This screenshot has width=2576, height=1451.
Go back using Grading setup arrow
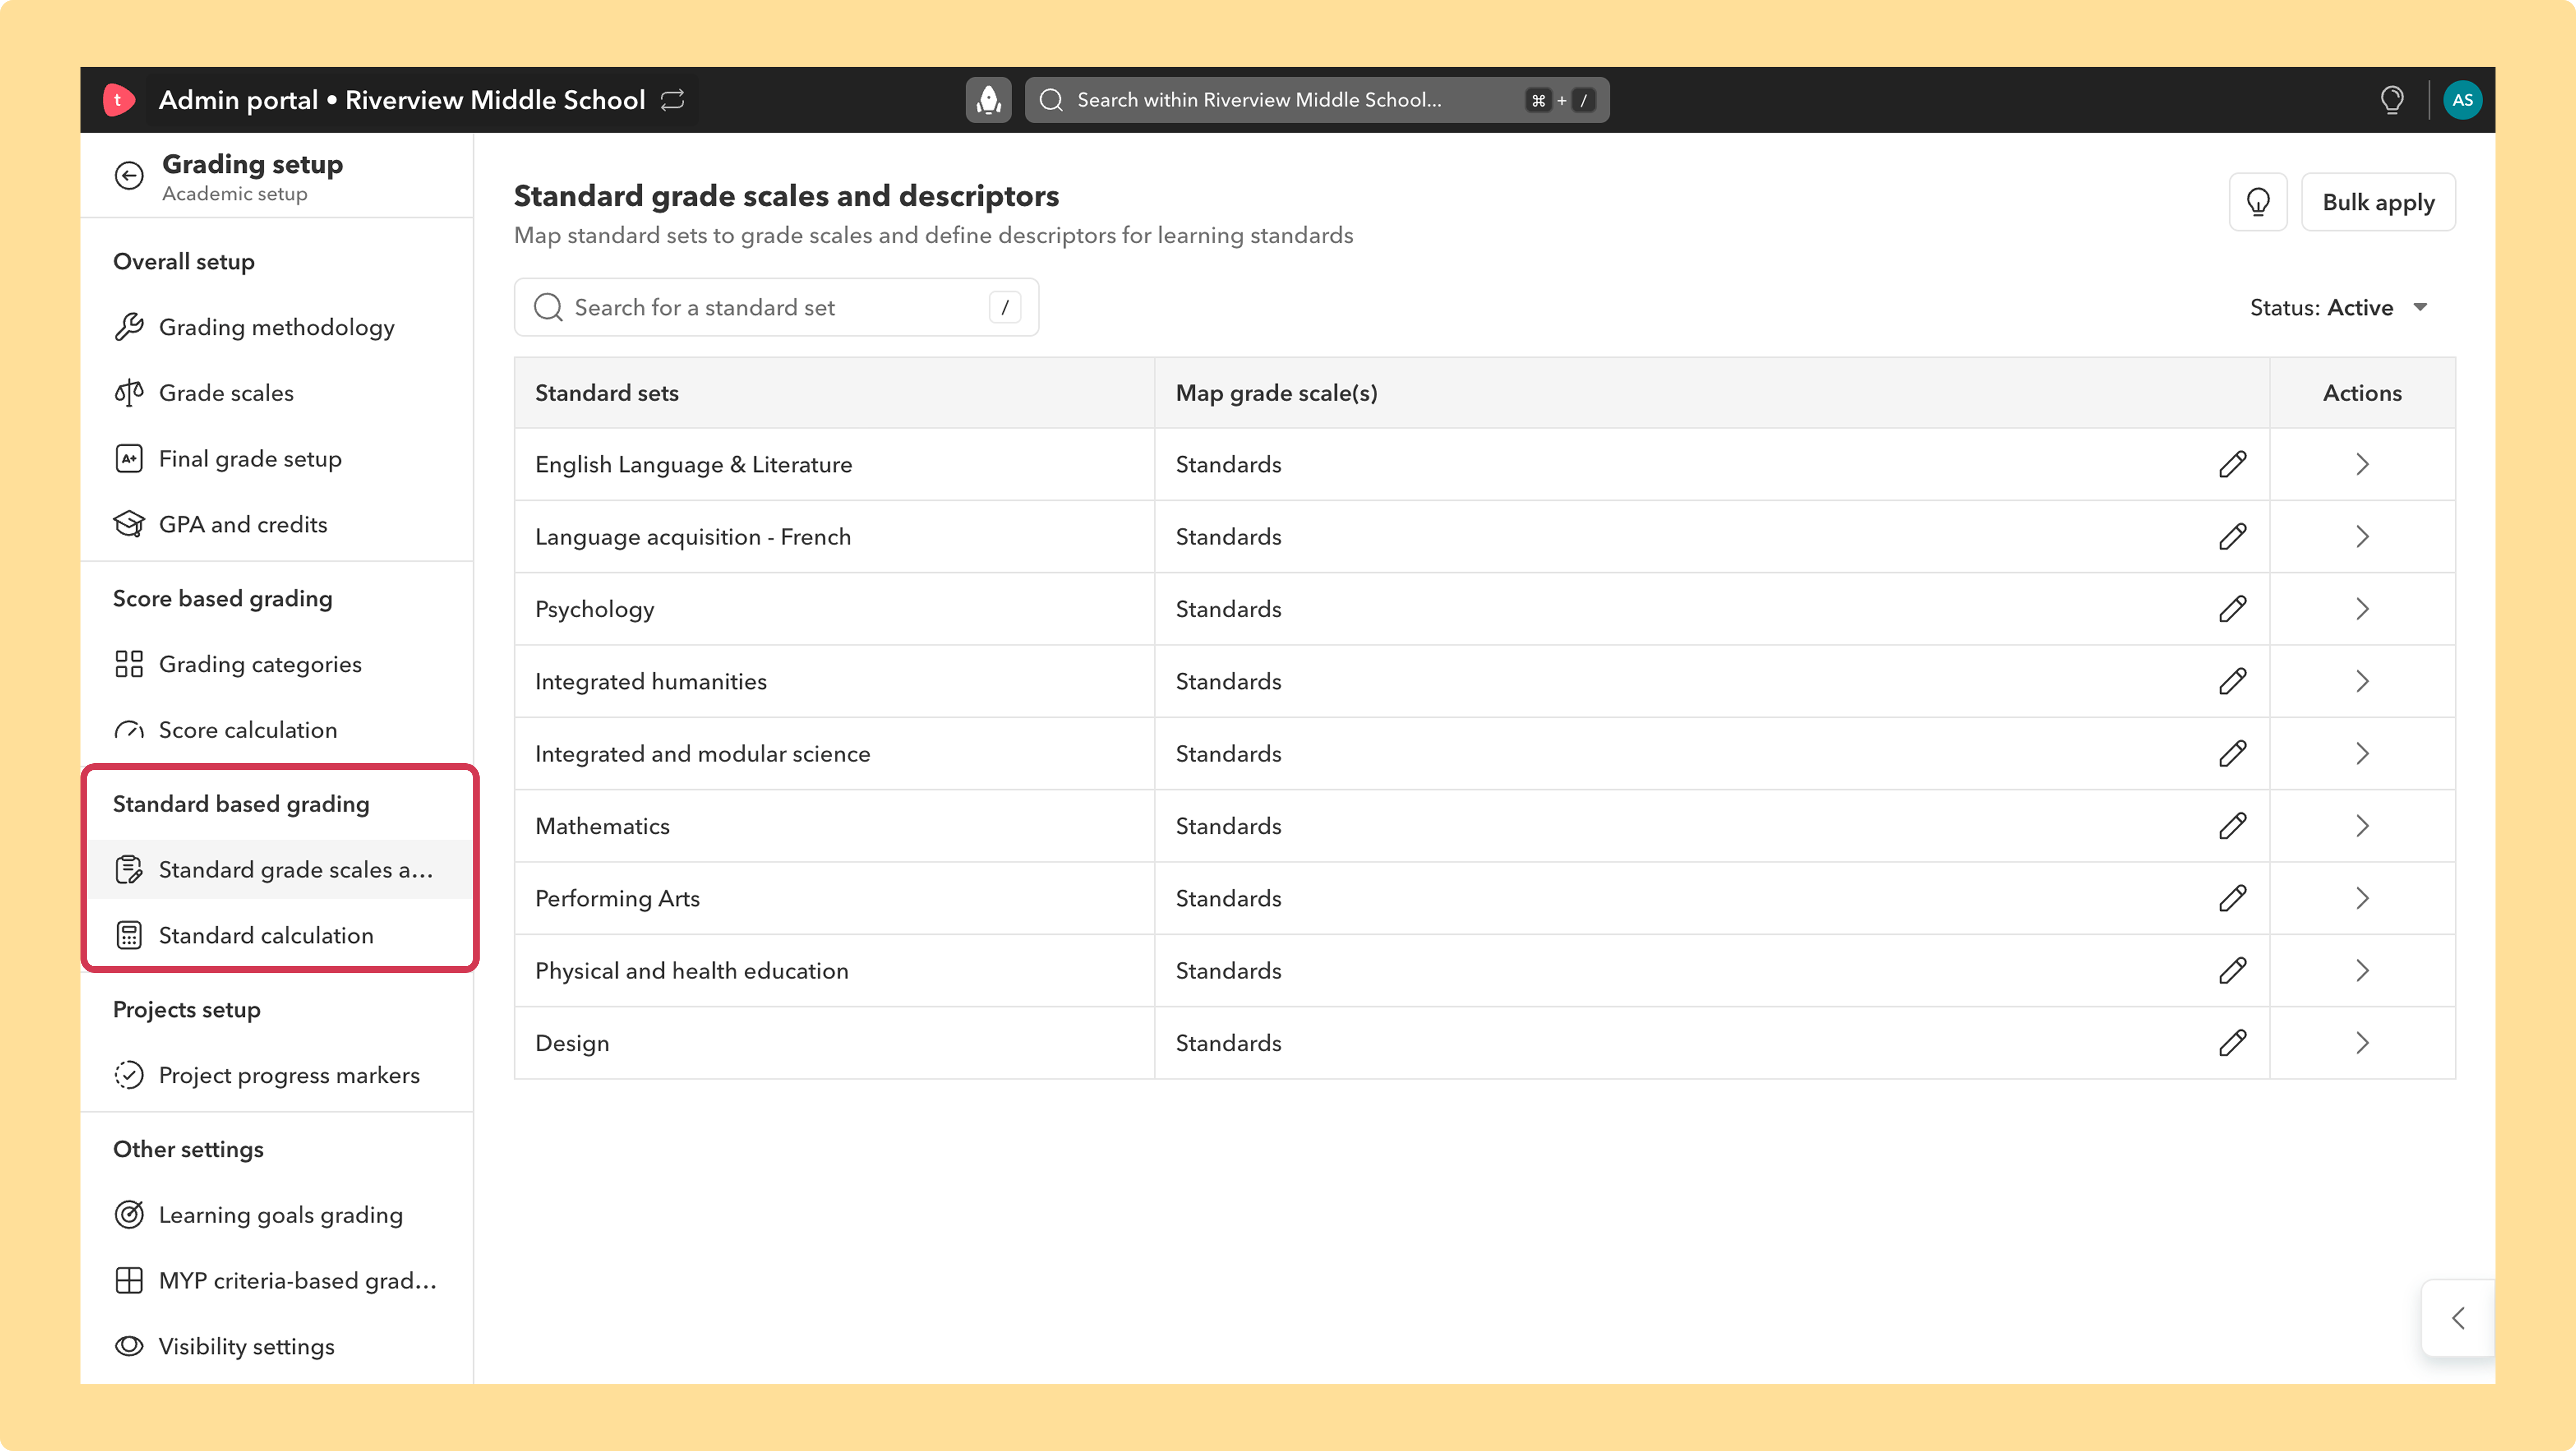pos(129,176)
